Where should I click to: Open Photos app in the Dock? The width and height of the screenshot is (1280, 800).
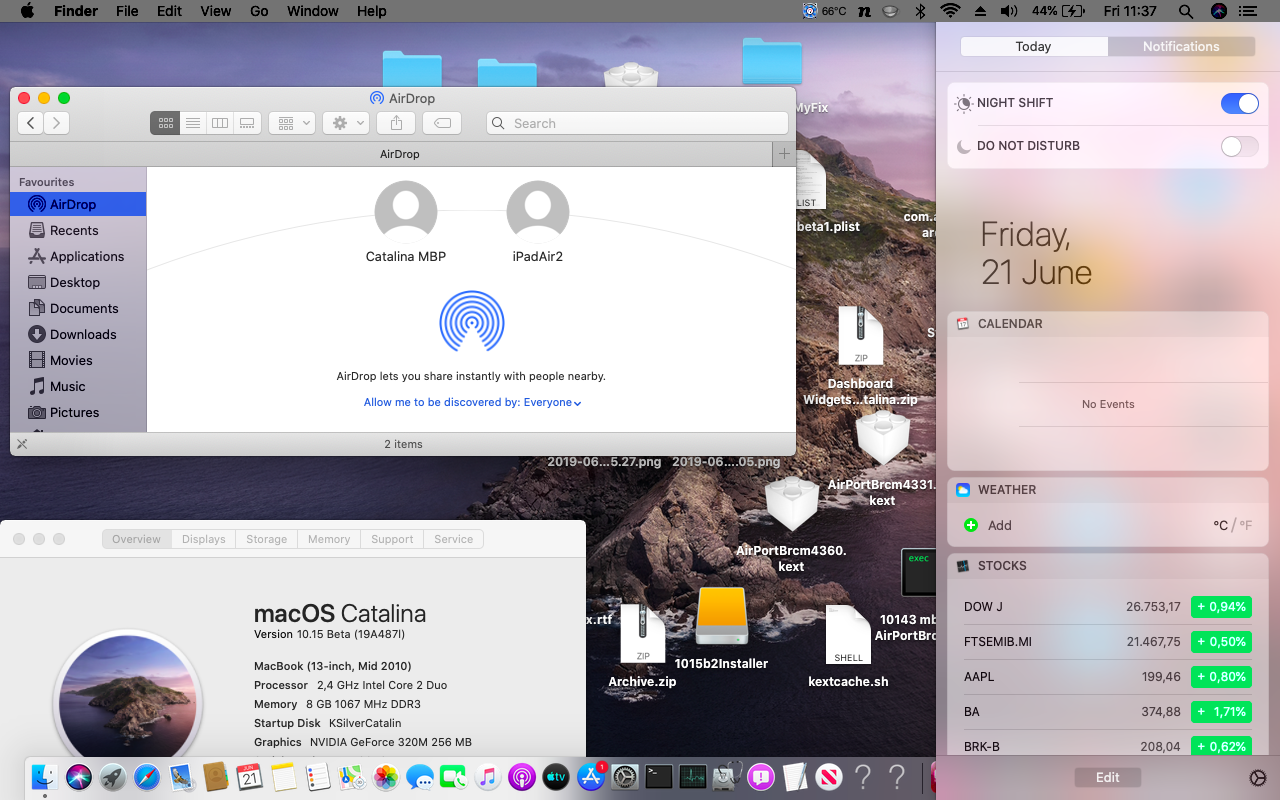tap(386, 777)
